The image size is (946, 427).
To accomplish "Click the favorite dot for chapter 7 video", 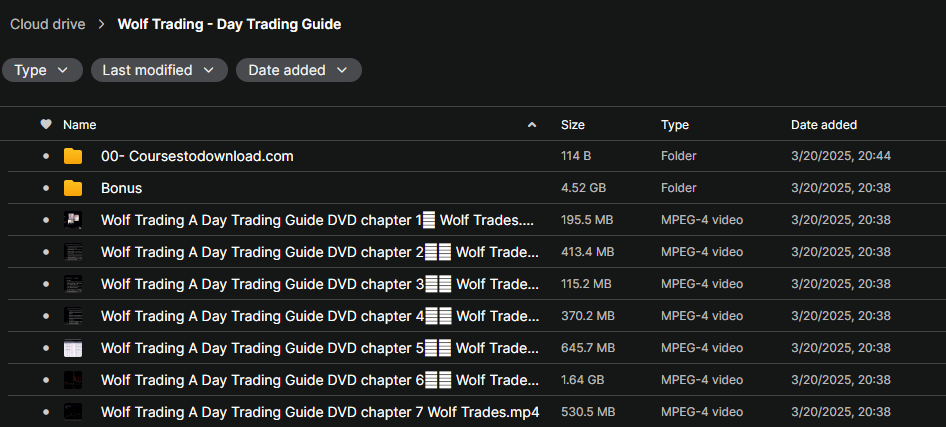I will pos(46,412).
